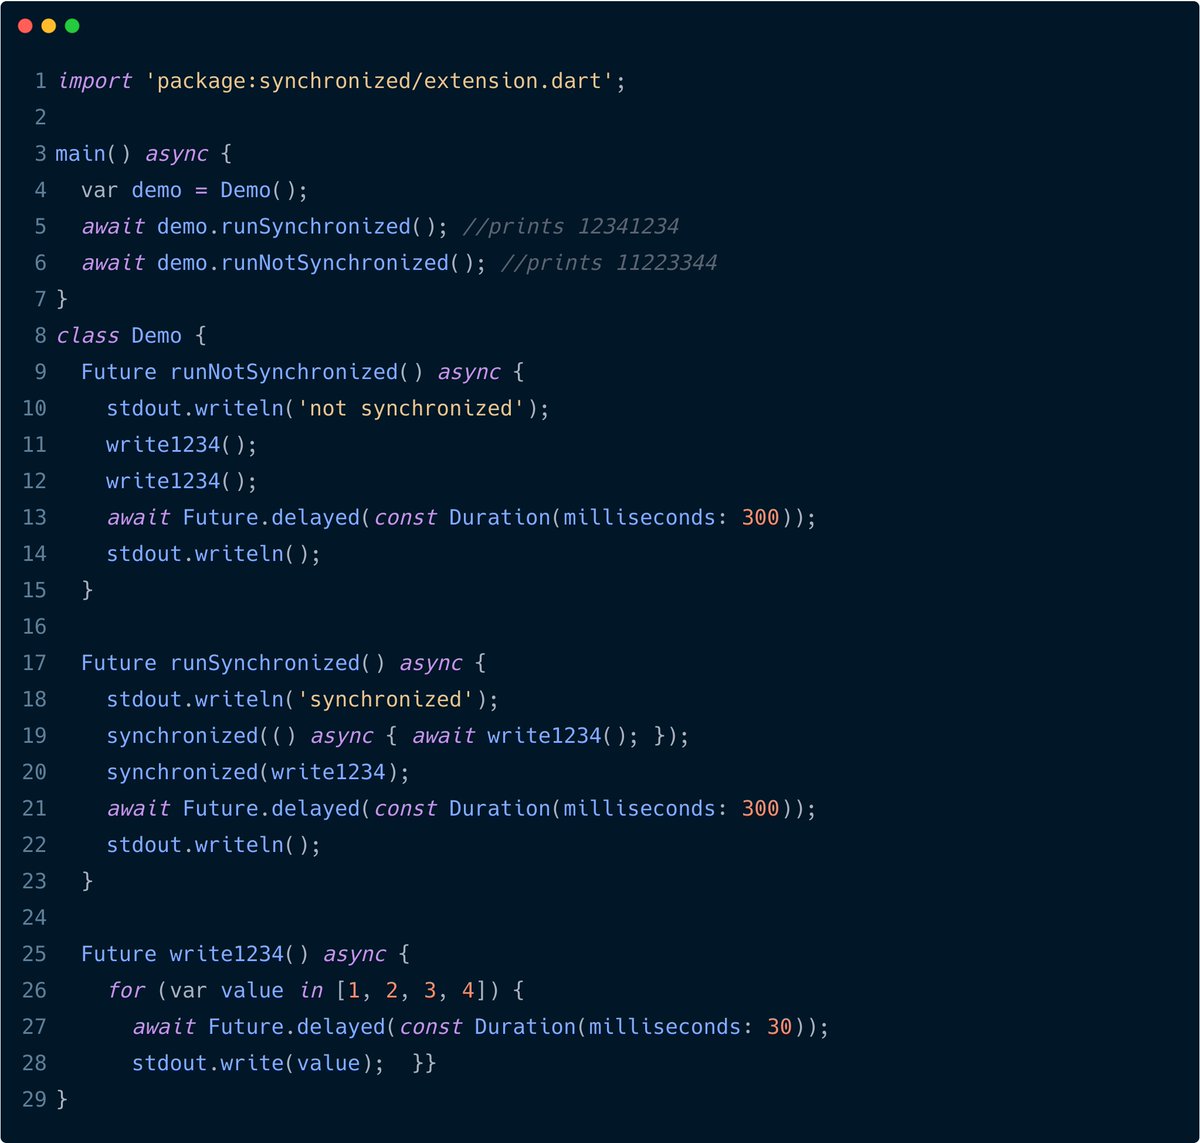The image size is (1200, 1143).
Task: Click the red traffic light button
Action: click(x=25, y=26)
